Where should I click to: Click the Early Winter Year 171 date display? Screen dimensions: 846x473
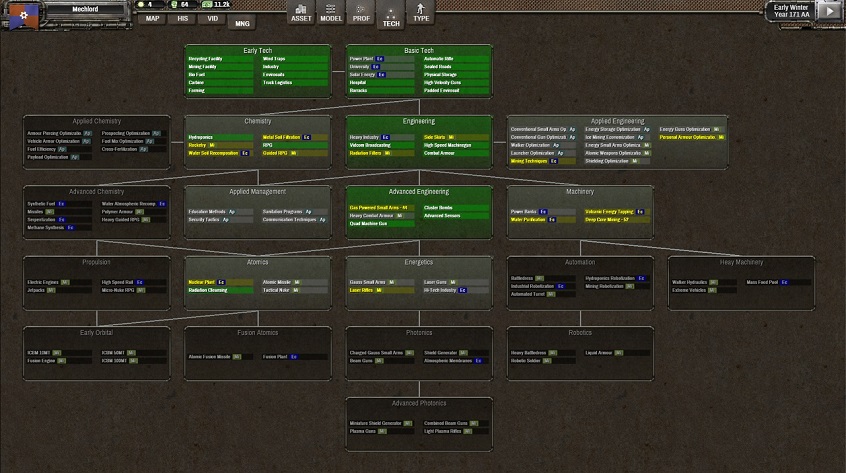791,11
